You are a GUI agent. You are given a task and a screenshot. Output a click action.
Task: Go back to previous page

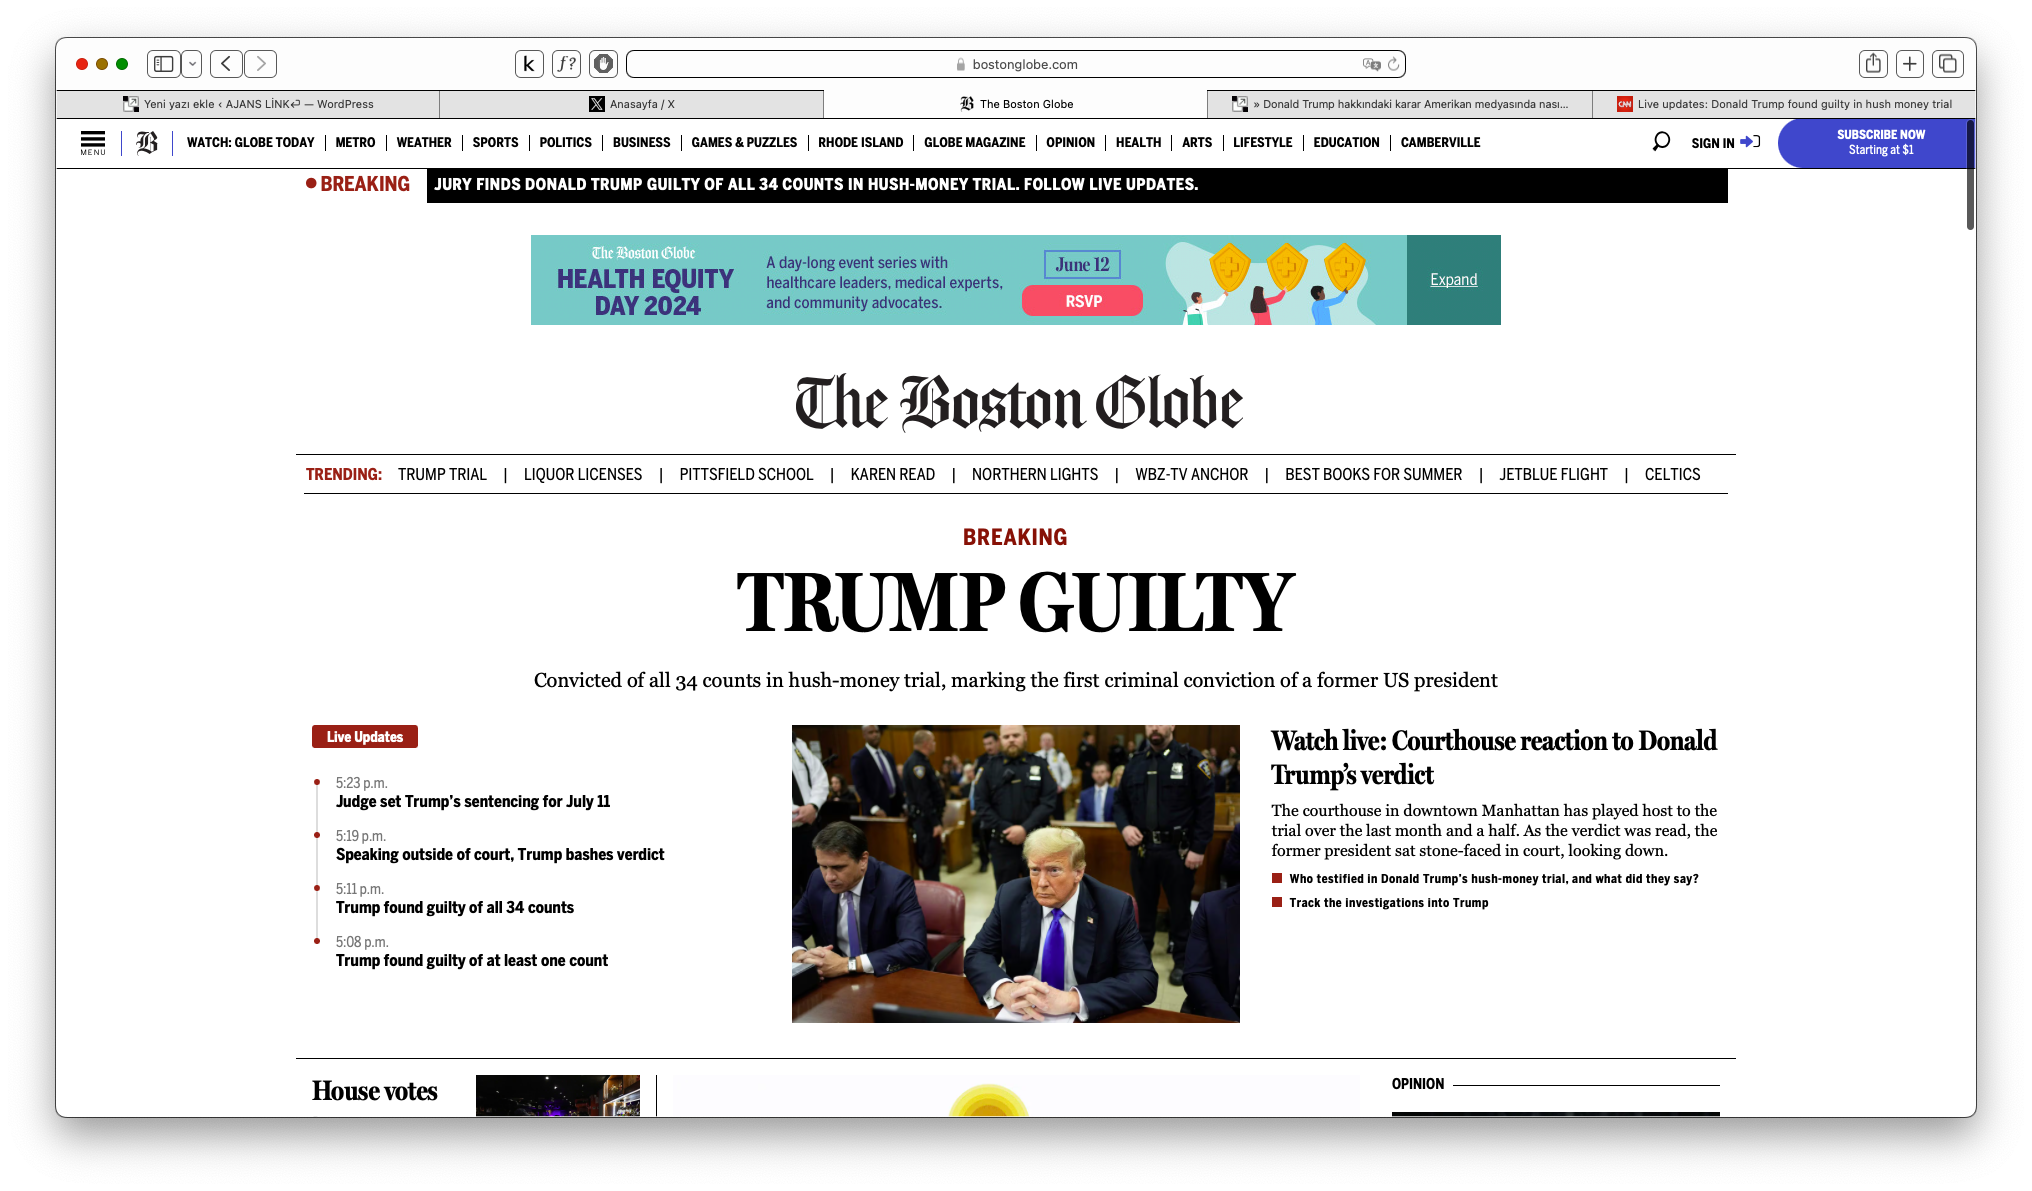click(227, 64)
